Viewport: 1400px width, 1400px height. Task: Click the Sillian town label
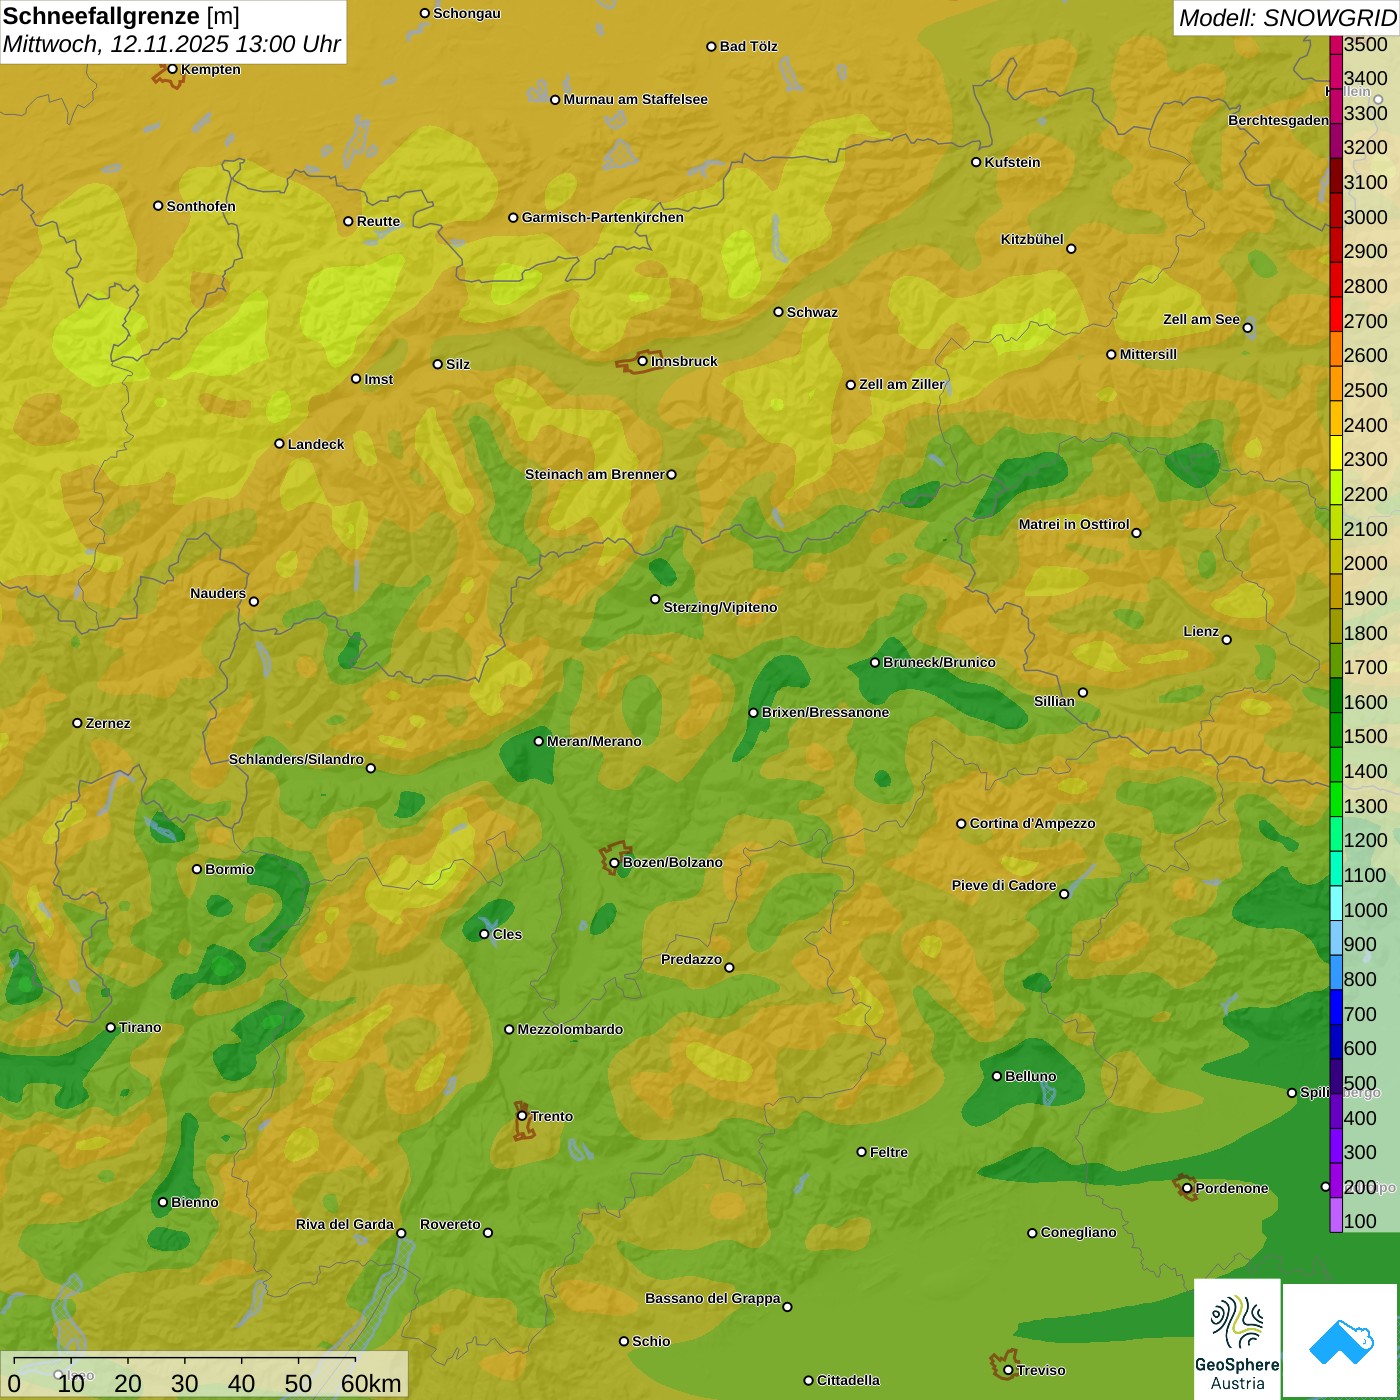[x=1054, y=701]
